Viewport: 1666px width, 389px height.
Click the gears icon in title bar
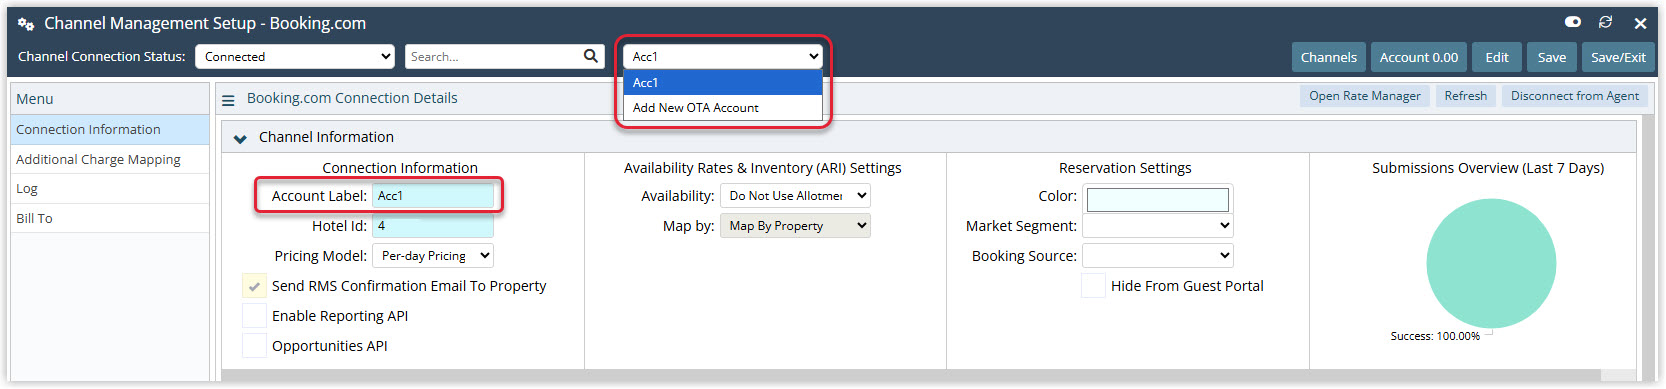tap(26, 23)
